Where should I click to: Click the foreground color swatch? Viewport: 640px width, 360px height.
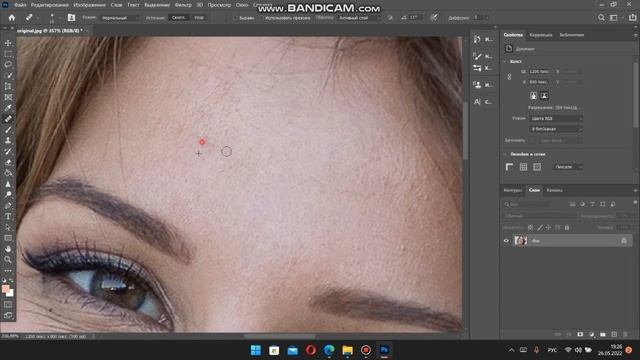(x=5, y=289)
